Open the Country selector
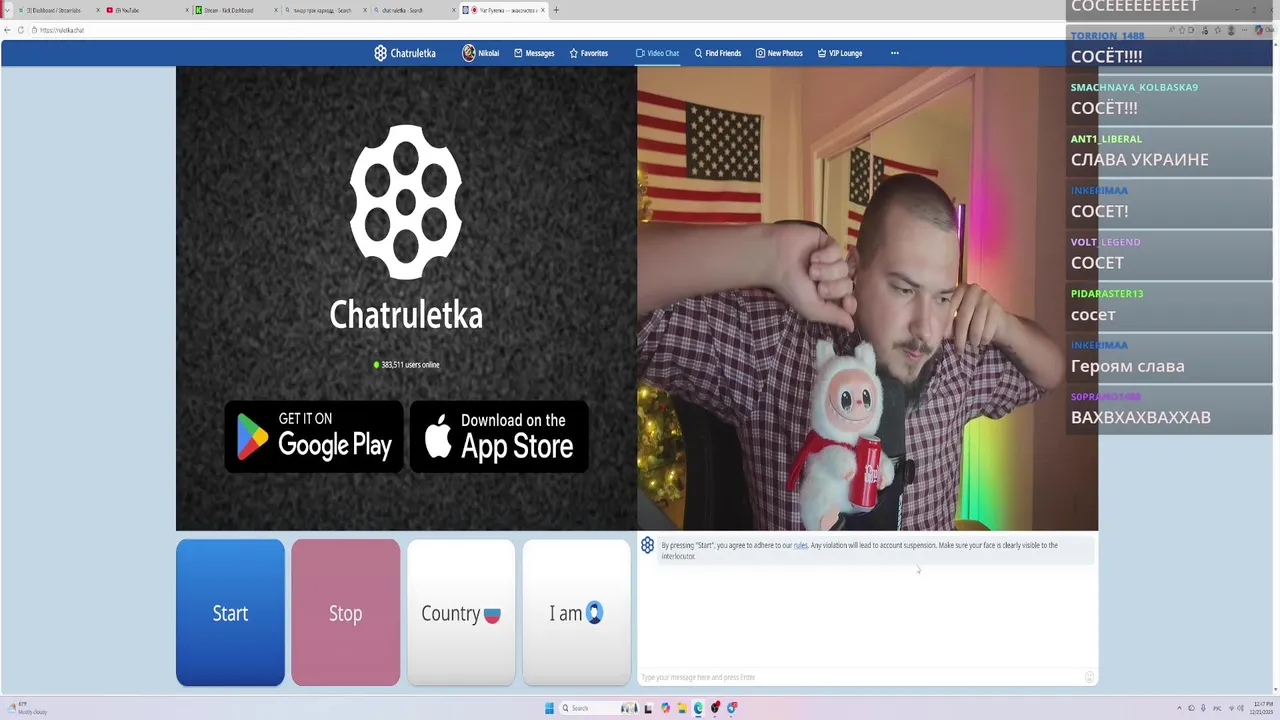The image size is (1280, 720). (x=461, y=613)
